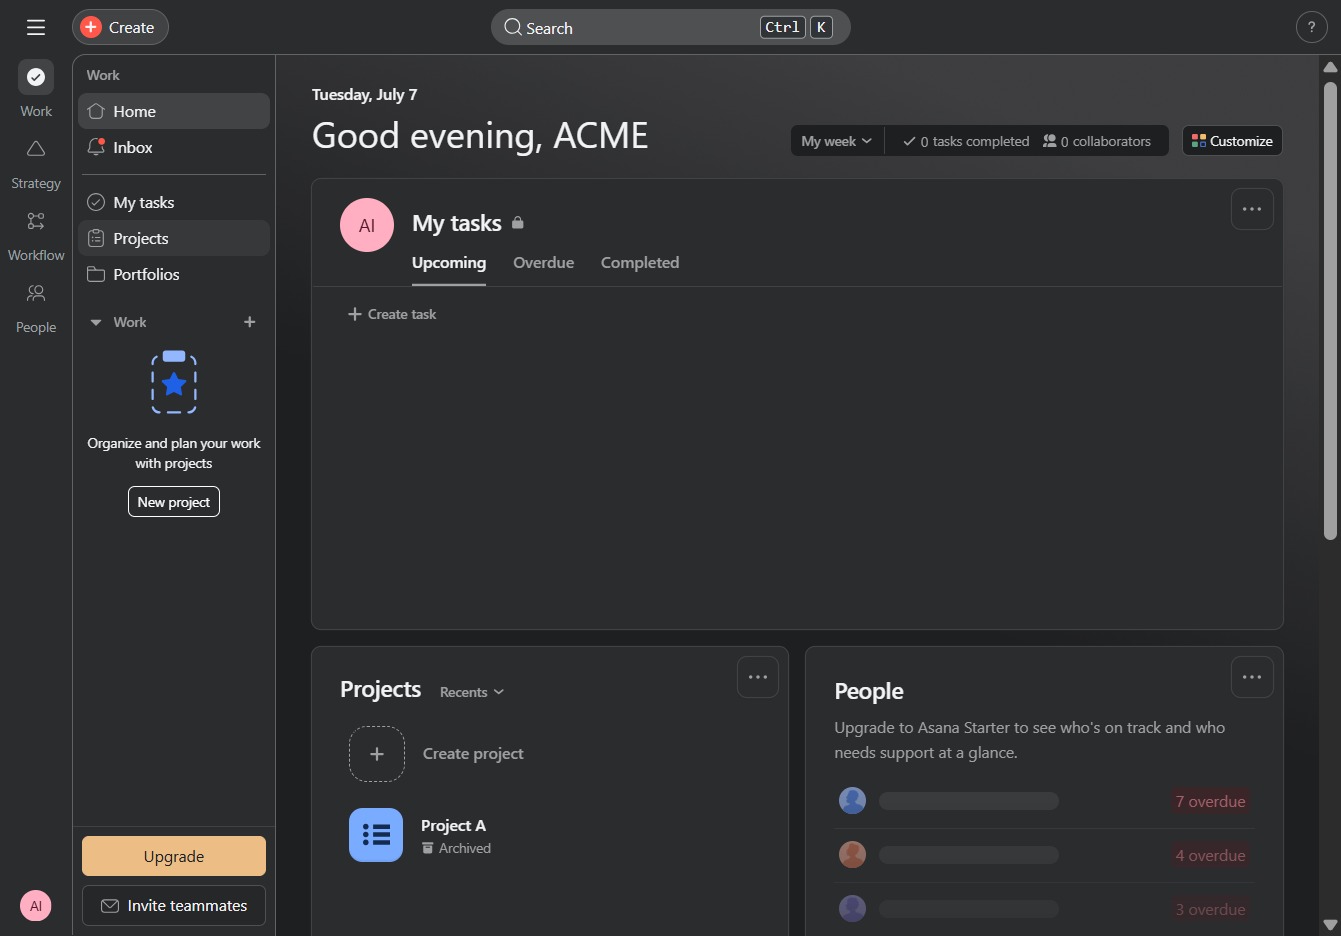Collapse the Work section triangle
The height and width of the screenshot is (936, 1341).
click(96, 322)
